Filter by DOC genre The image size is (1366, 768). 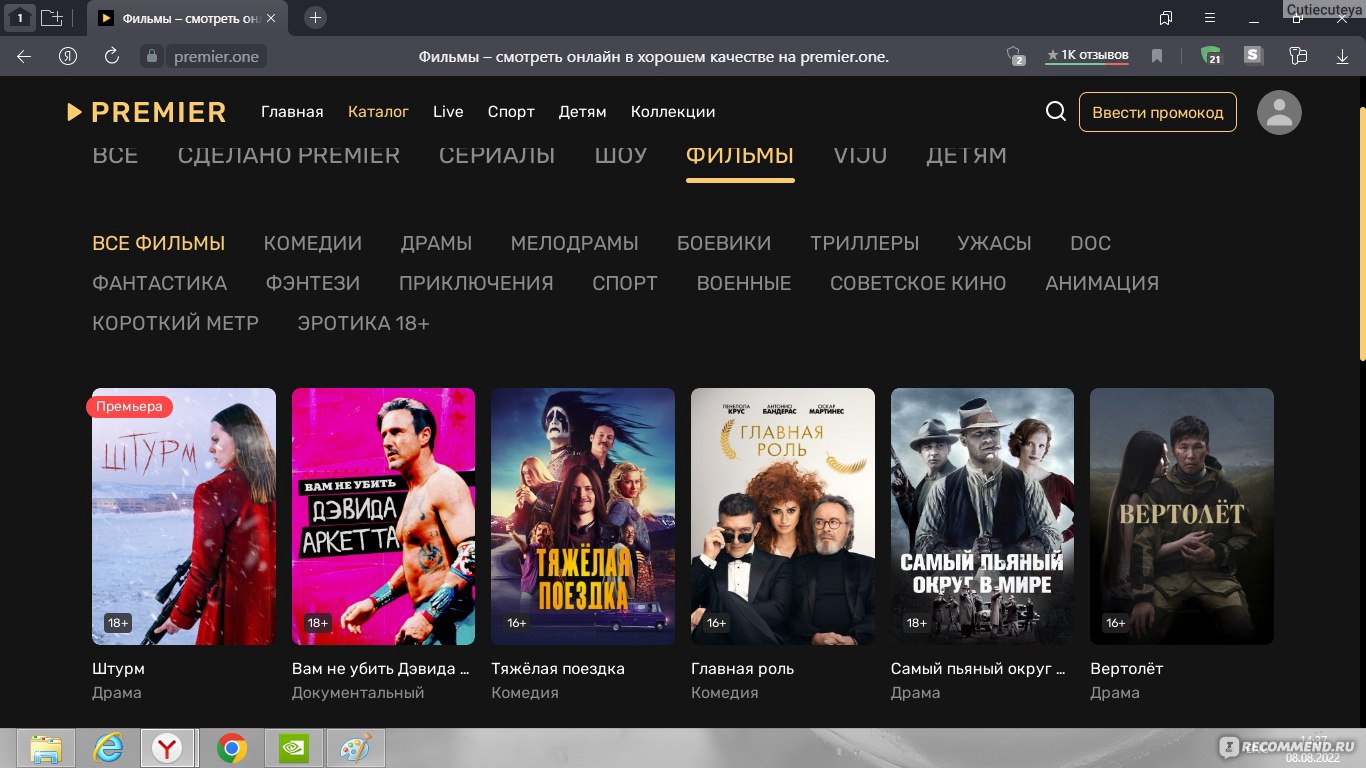(1090, 243)
